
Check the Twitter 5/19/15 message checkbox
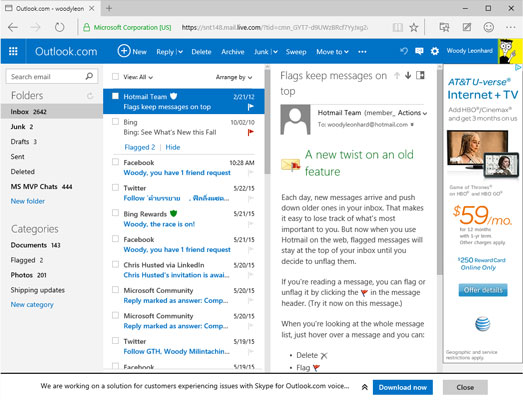tap(115, 341)
